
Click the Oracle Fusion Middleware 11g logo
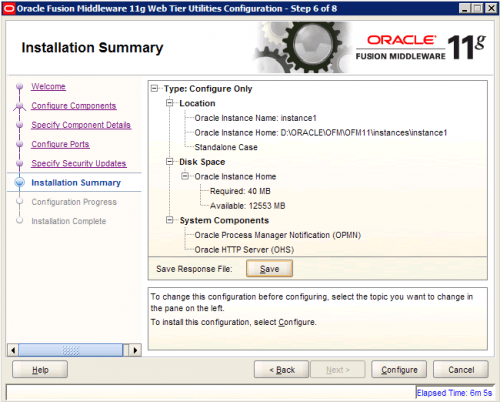421,48
